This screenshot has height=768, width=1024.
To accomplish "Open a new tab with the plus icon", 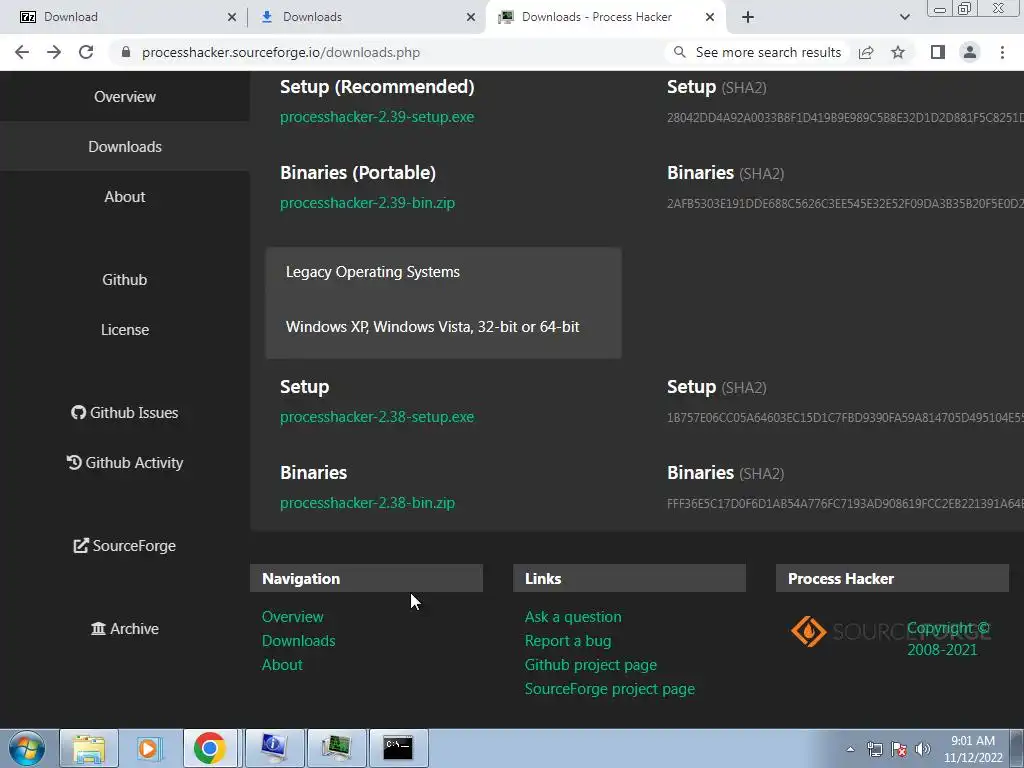I will point(748,17).
